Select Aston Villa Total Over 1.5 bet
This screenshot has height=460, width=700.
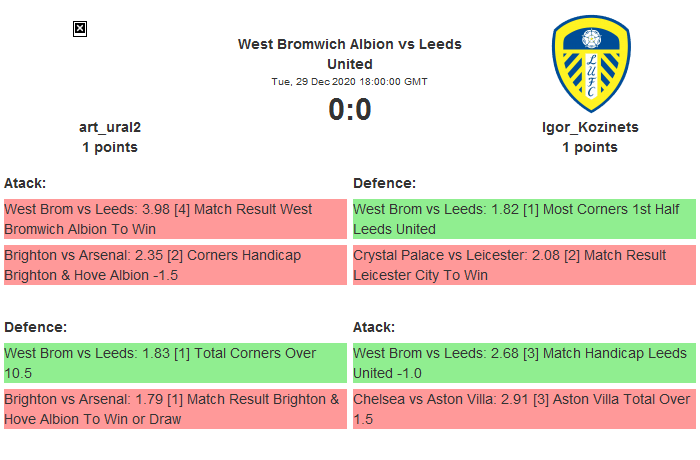pyautogui.click(x=524, y=409)
